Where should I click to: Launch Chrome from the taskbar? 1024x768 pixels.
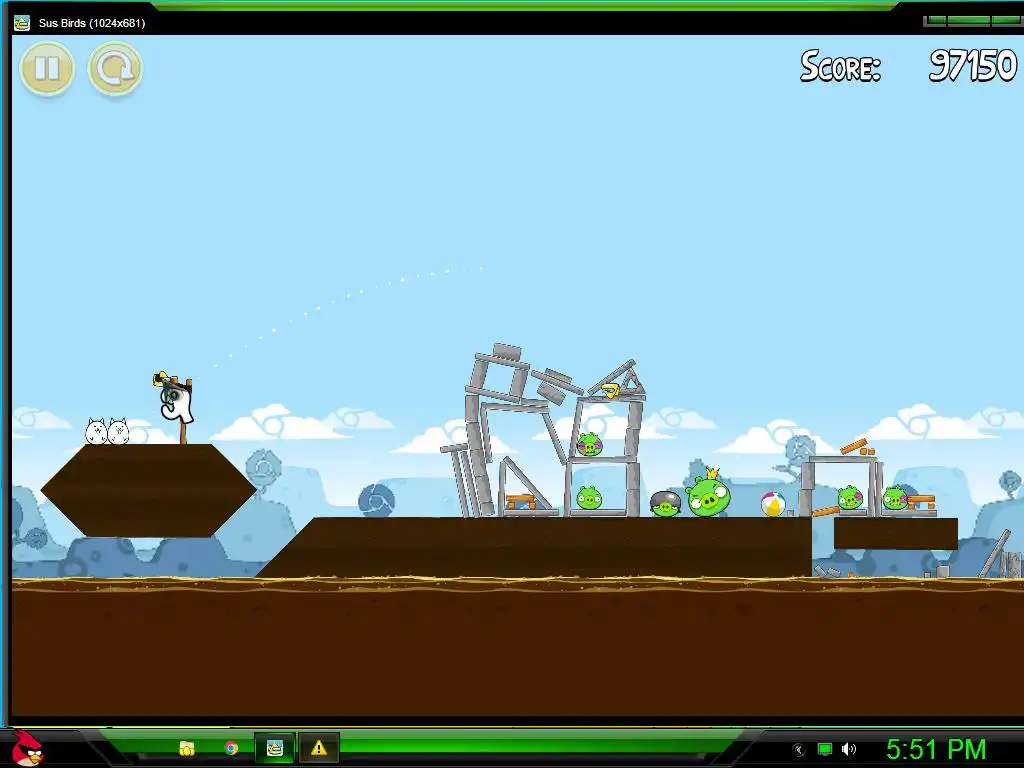click(231, 748)
